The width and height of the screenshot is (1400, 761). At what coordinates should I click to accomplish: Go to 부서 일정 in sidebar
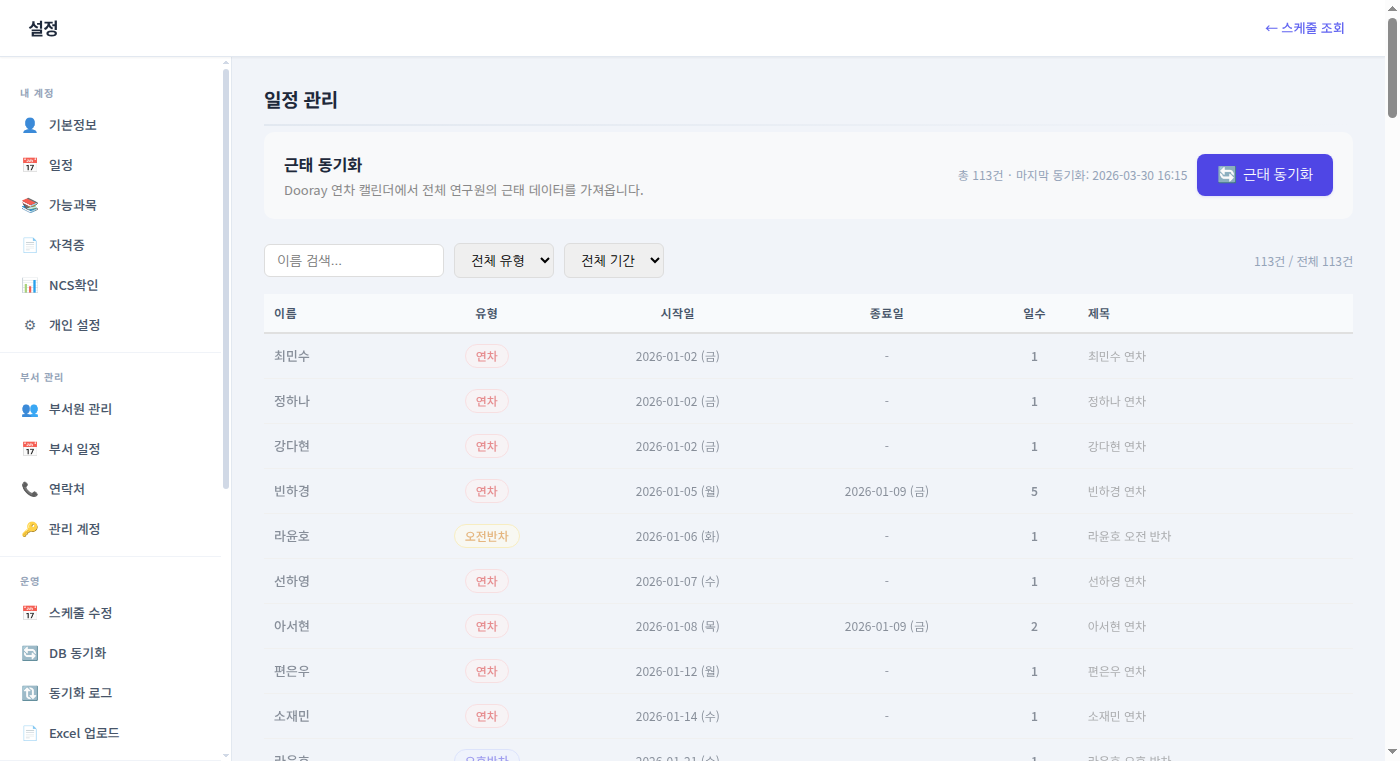tap(75, 449)
